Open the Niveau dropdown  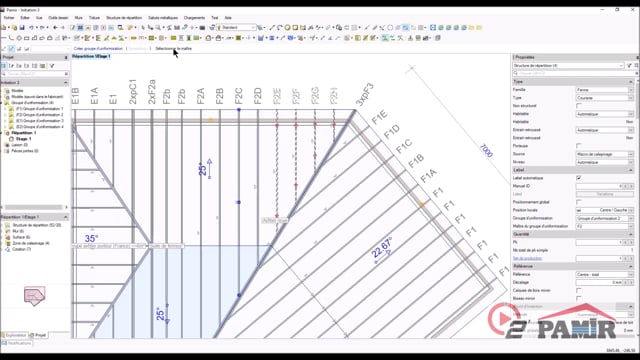[x=604, y=162]
